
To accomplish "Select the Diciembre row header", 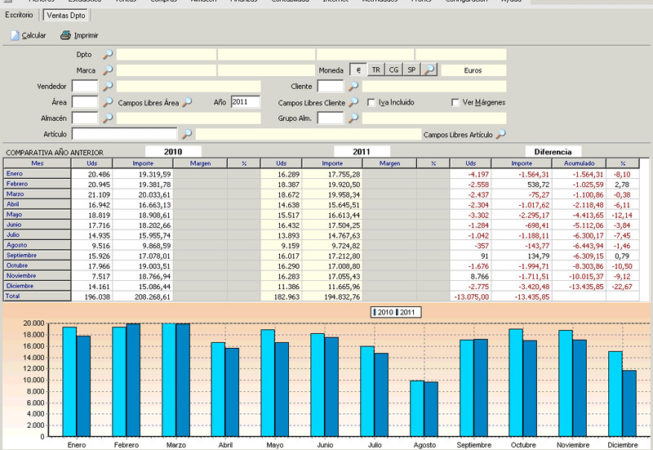I will 37,286.
